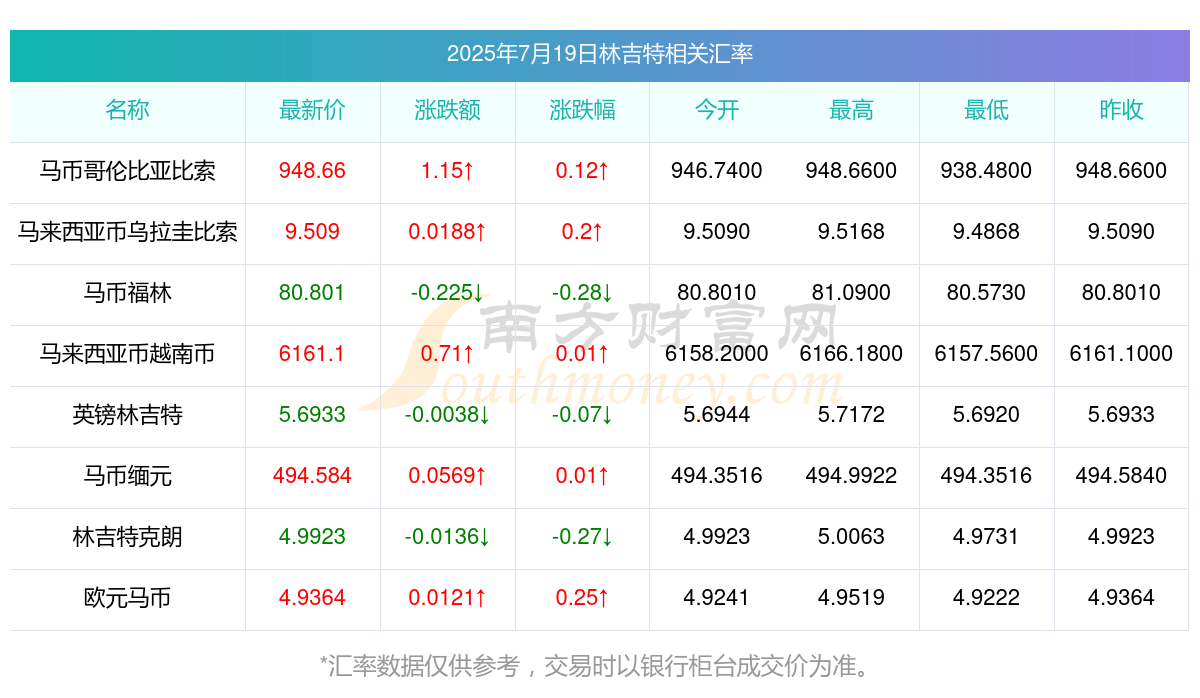
Task: Click the green latest price 4.9923
Action: point(312,537)
